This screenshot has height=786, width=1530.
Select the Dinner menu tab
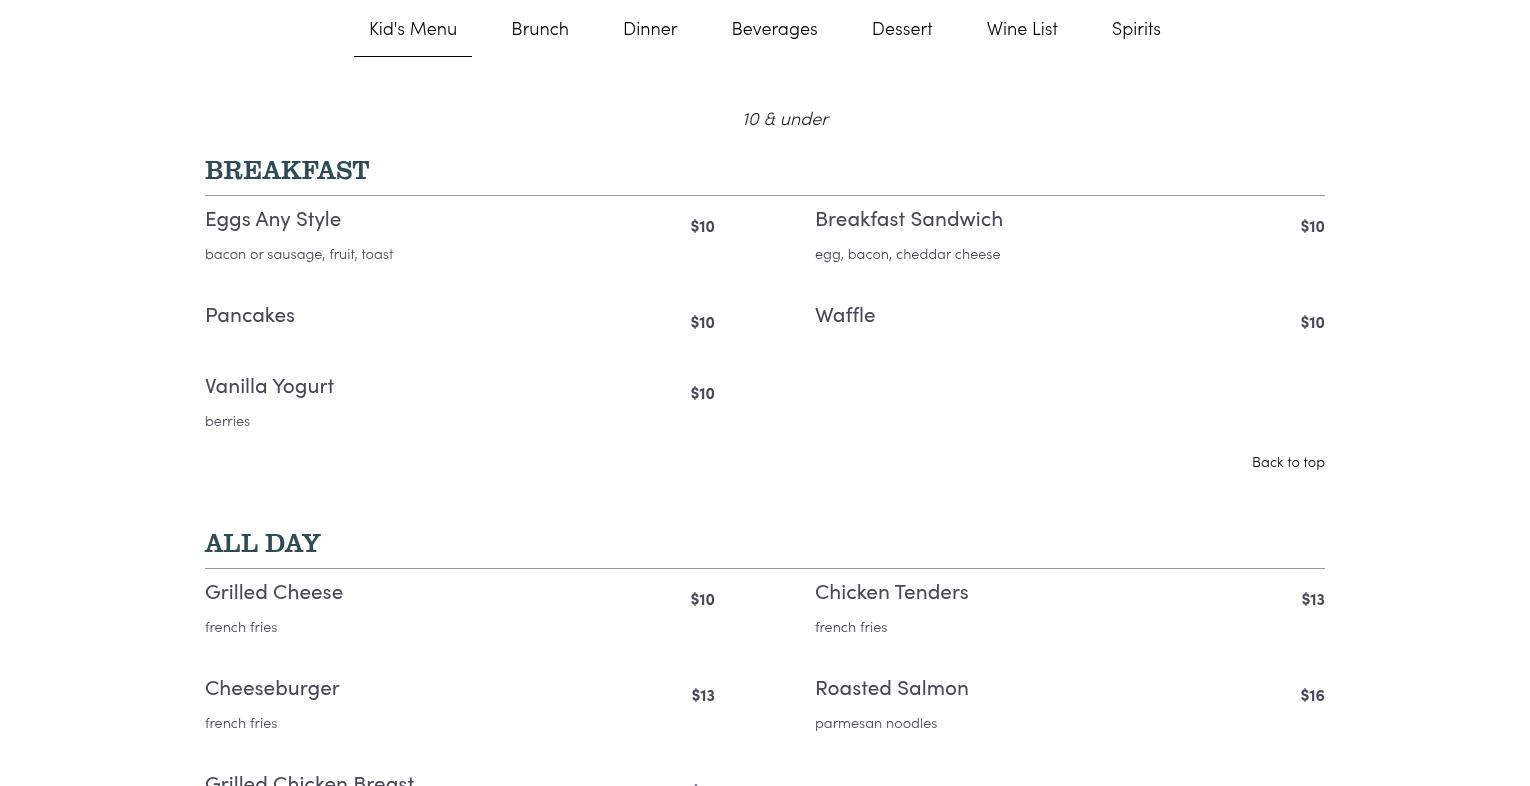650,29
